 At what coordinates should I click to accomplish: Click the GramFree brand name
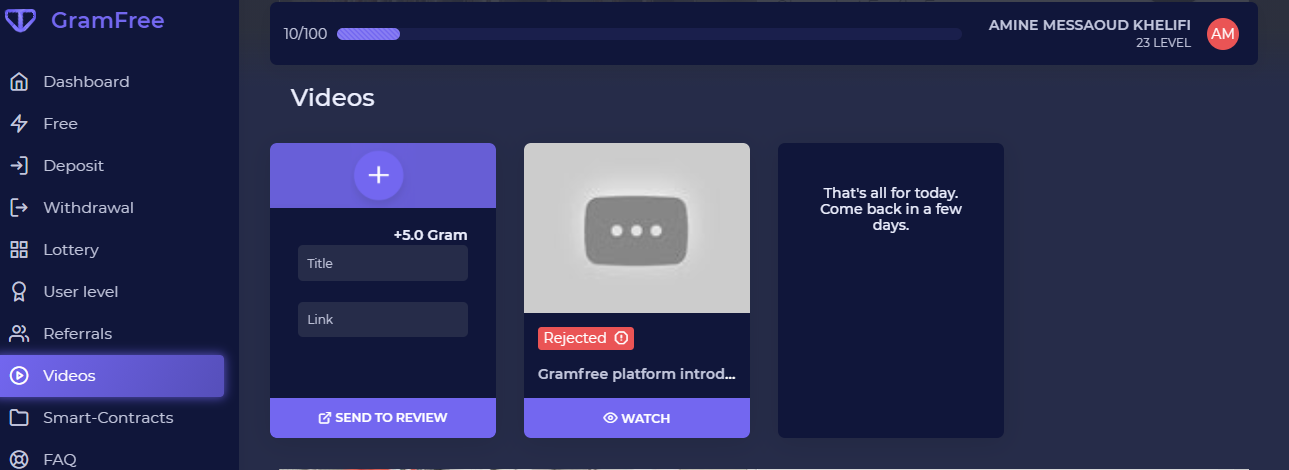[x=107, y=20]
